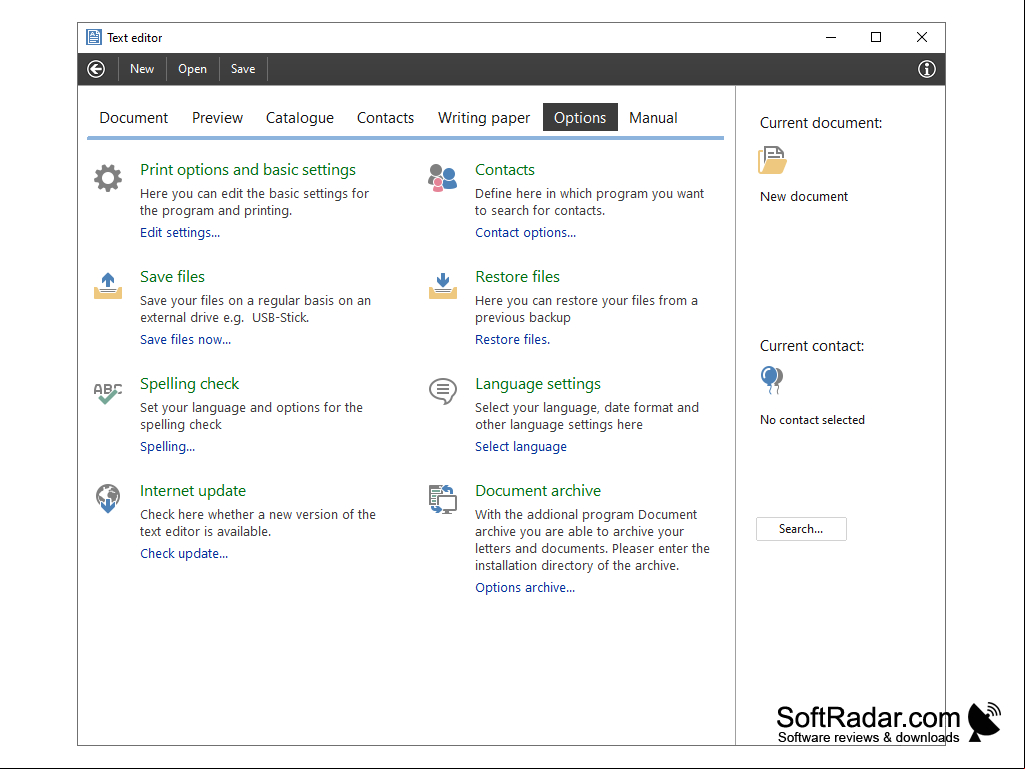
Task: Click the ABC spelling check icon
Action: tap(108, 393)
